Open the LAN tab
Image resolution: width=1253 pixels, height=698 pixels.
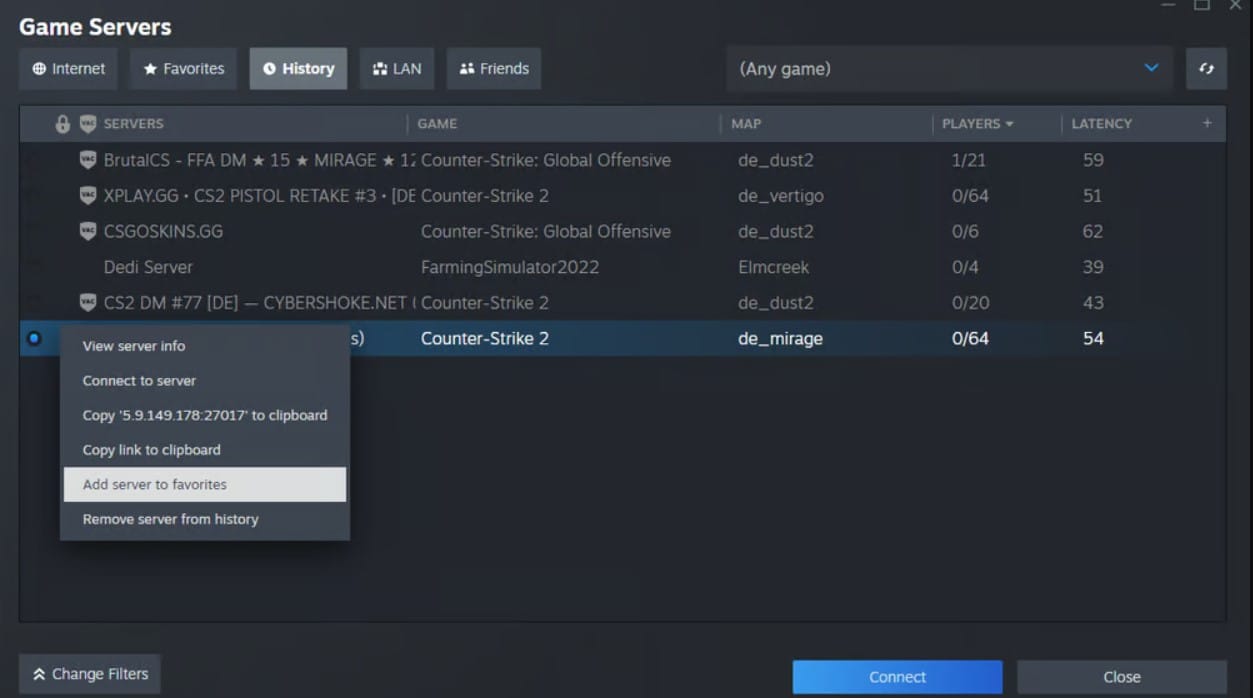tap(397, 69)
